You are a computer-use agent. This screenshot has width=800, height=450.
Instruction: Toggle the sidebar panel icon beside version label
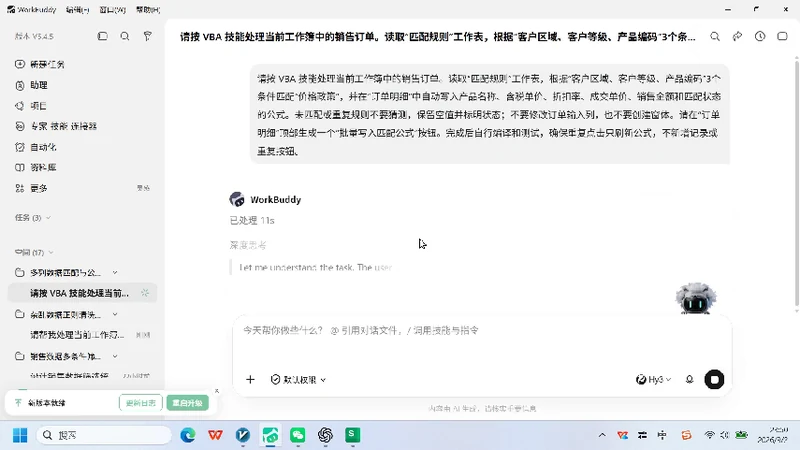coord(103,36)
